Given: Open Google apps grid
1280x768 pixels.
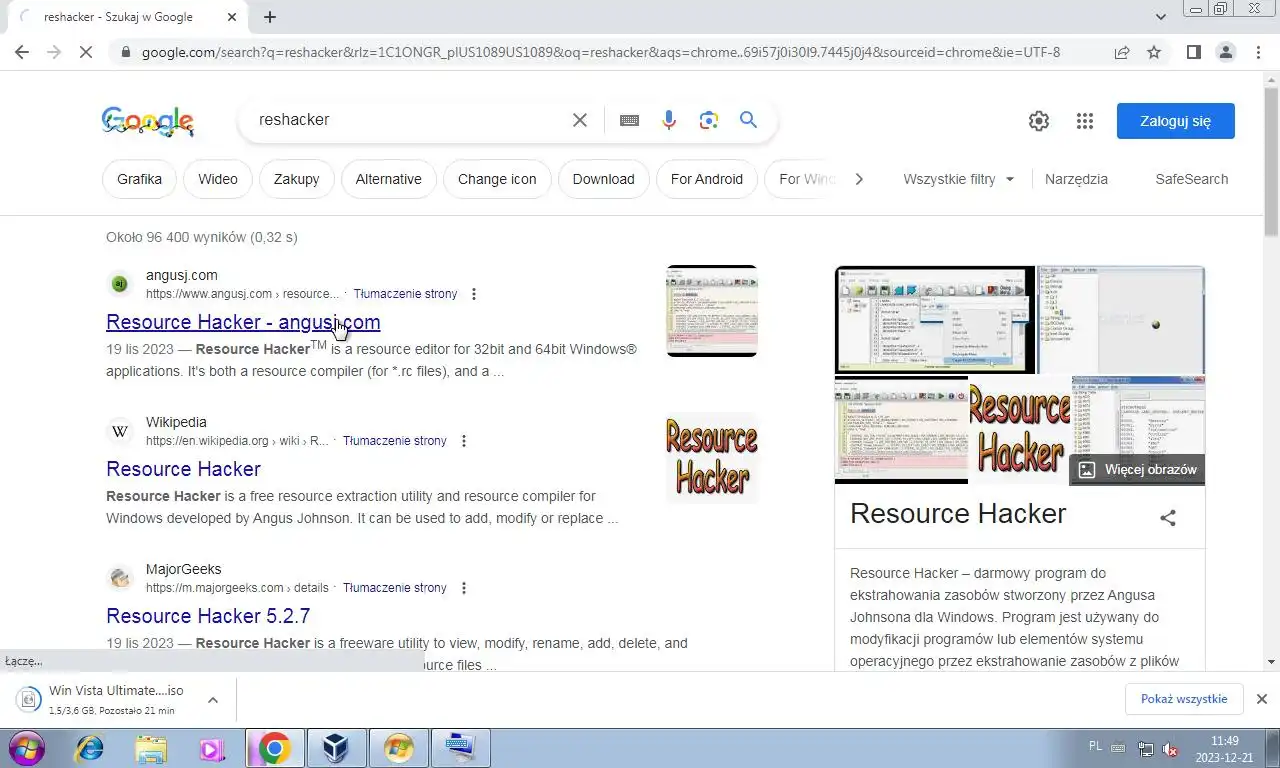Looking at the screenshot, I should 1085,121.
